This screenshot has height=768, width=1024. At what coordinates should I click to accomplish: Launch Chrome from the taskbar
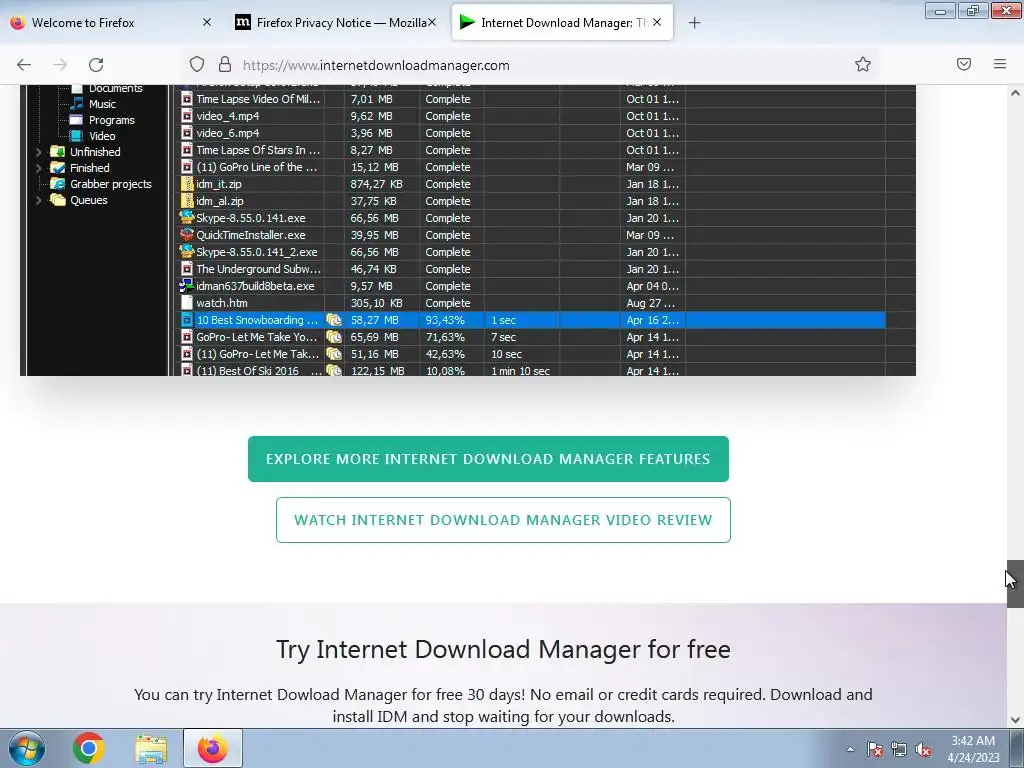pyautogui.click(x=89, y=748)
